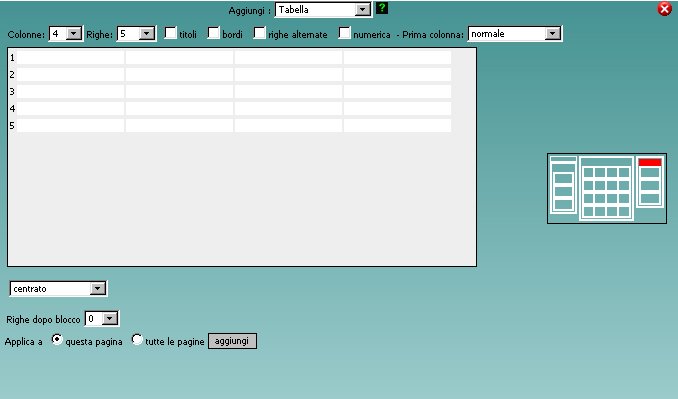Click the last cell in row 5
Viewport: 678px width, 399px height.
397,125
